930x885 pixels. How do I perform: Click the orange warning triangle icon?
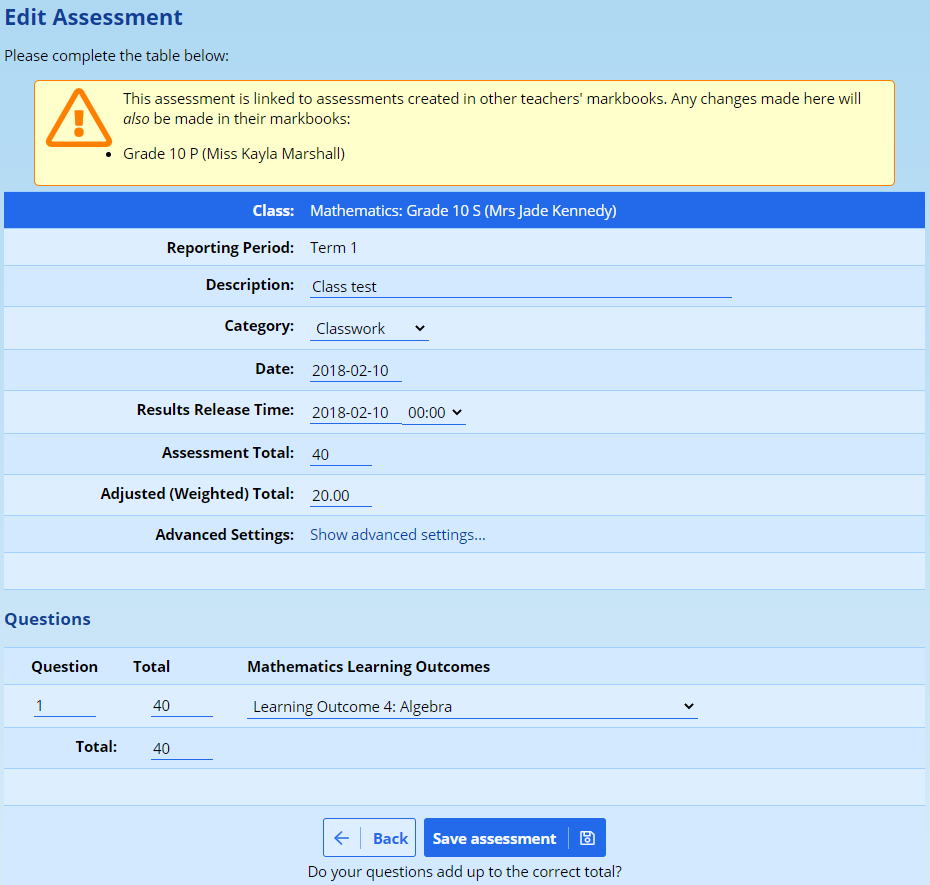(78, 117)
